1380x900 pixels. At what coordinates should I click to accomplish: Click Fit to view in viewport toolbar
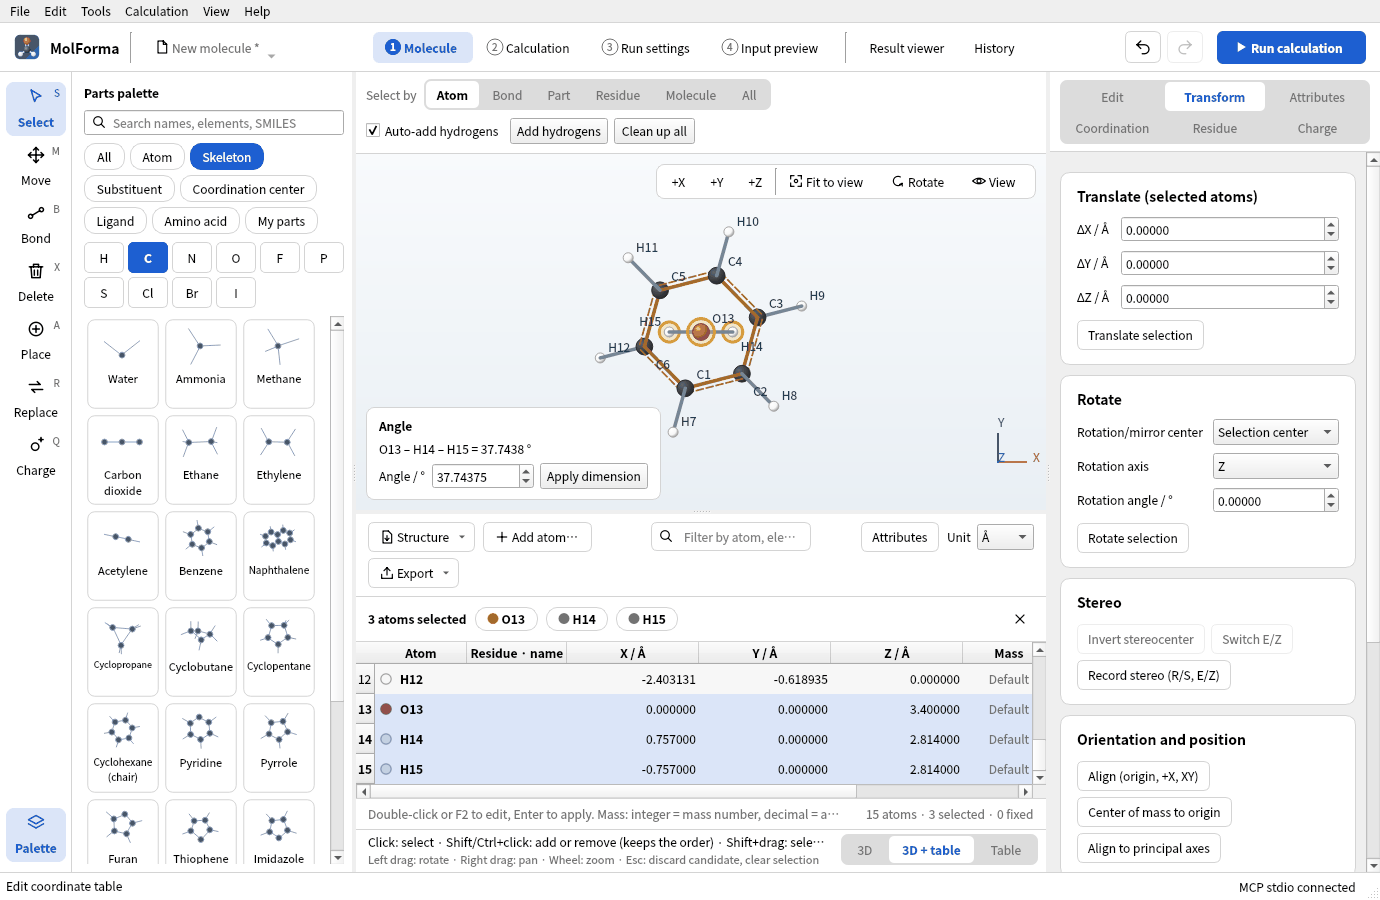(x=826, y=182)
